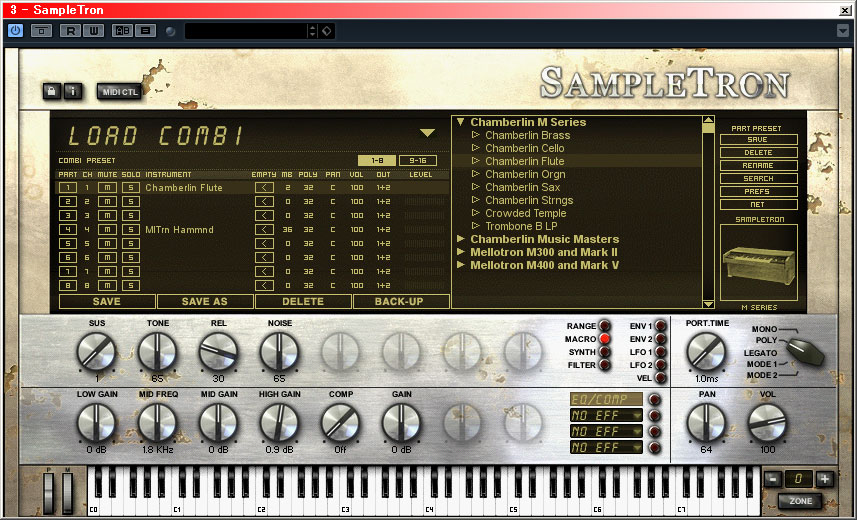Click the pitch bend wheel P

click(49, 493)
